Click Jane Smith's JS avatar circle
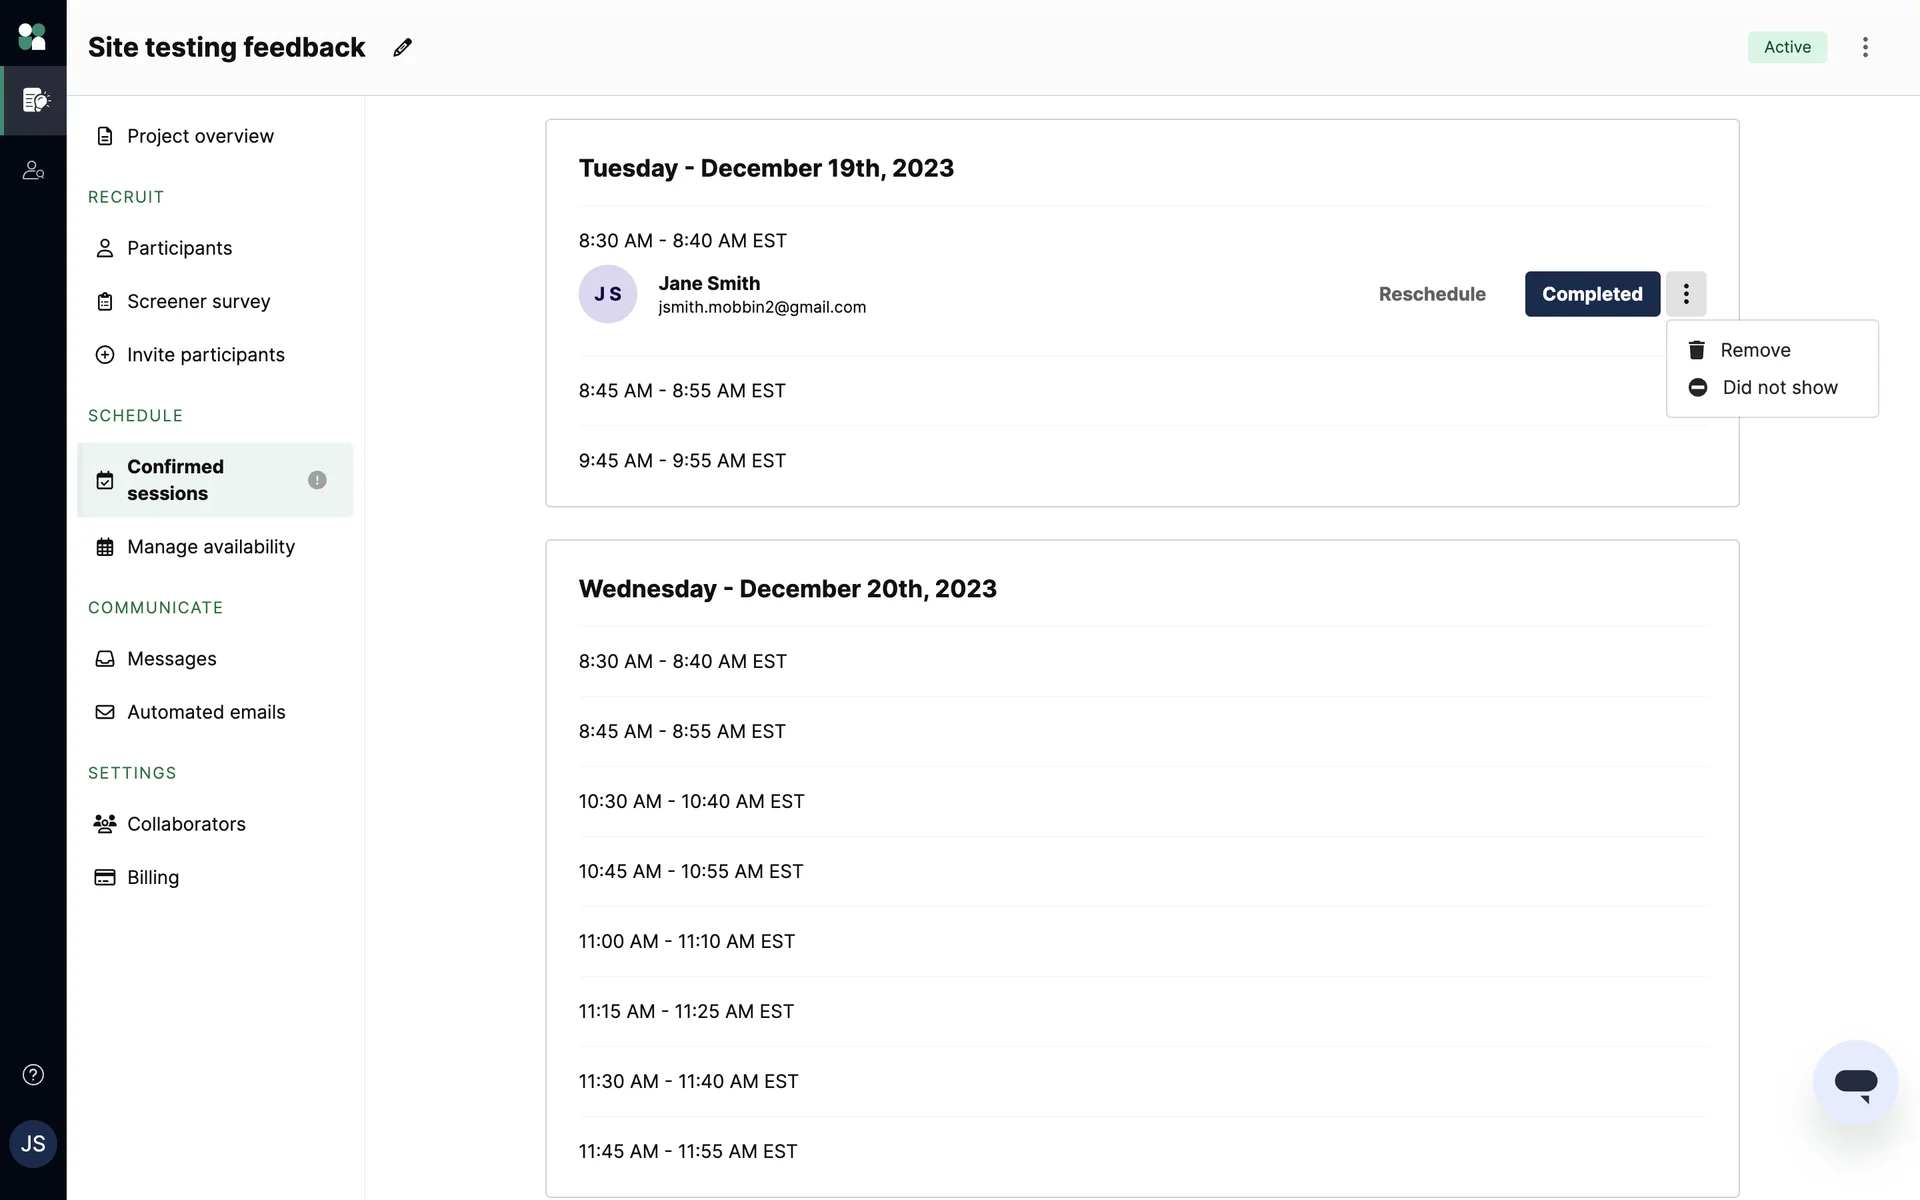Image resolution: width=1920 pixels, height=1200 pixels. (x=608, y=294)
